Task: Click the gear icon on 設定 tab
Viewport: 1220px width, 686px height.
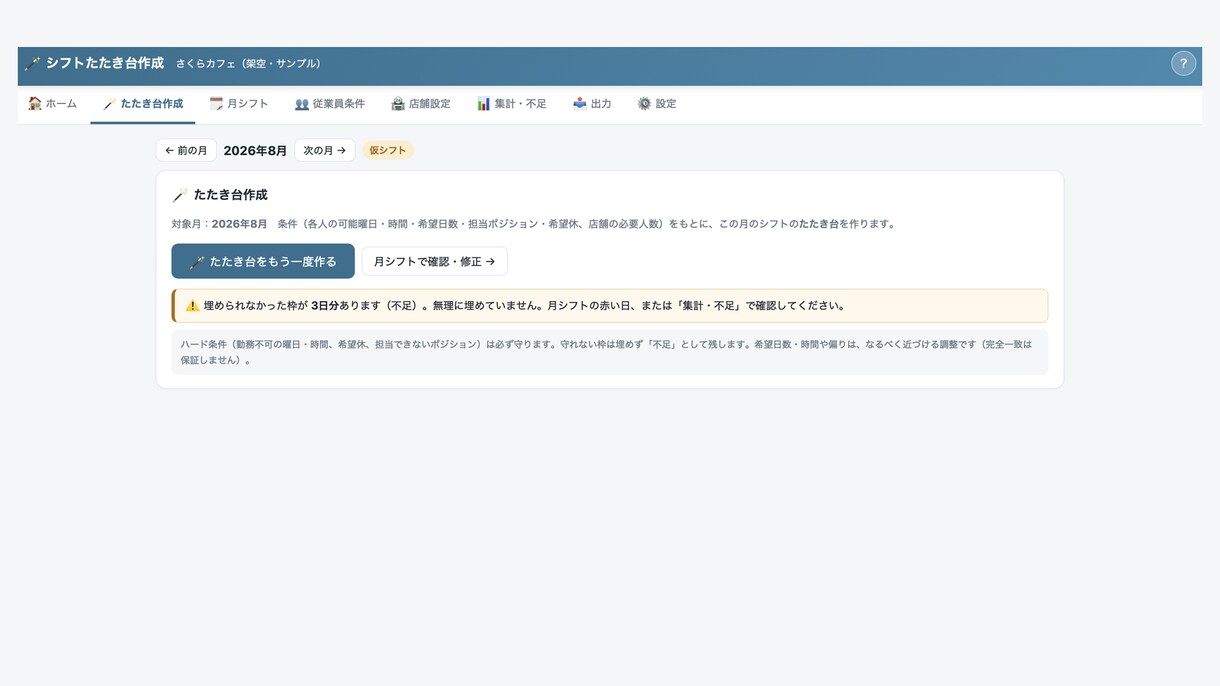Action: pyautogui.click(x=644, y=104)
